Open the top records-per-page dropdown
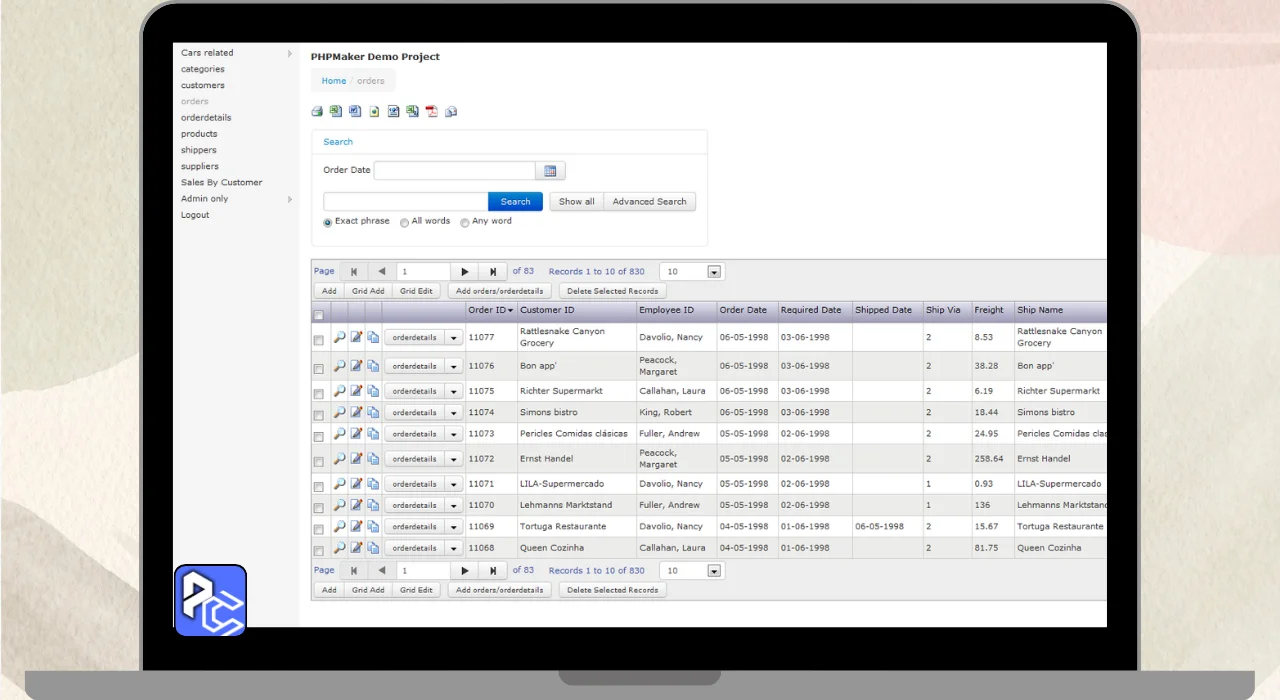The image size is (1280, 700). (714, 272)
